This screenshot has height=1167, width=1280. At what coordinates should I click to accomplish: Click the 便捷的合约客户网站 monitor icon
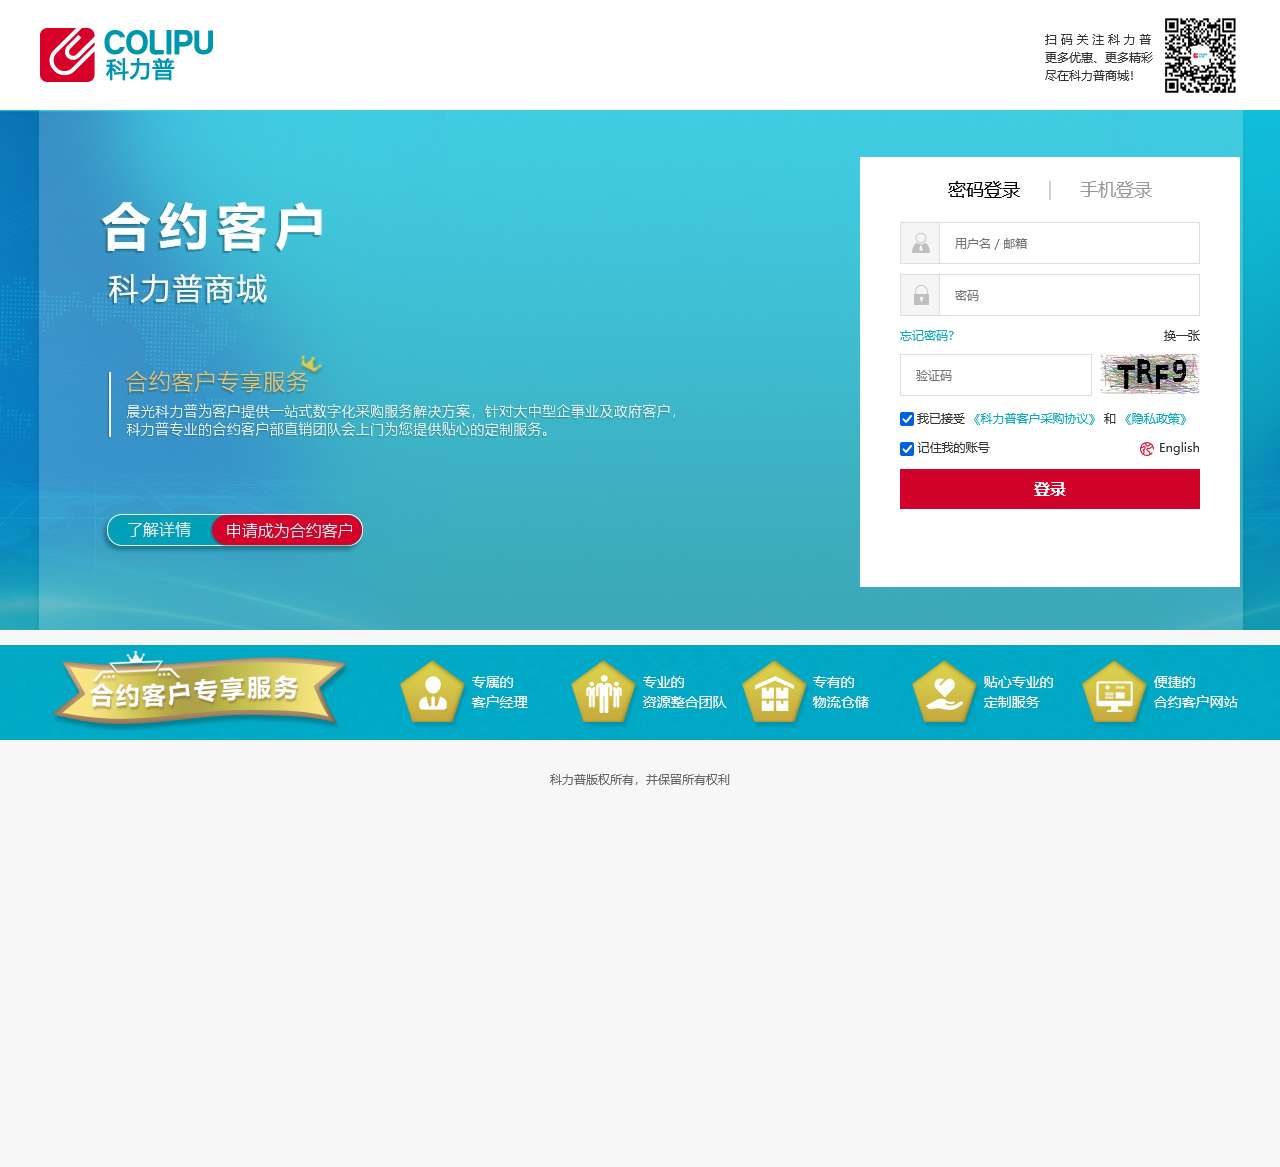coord(1114,692)
